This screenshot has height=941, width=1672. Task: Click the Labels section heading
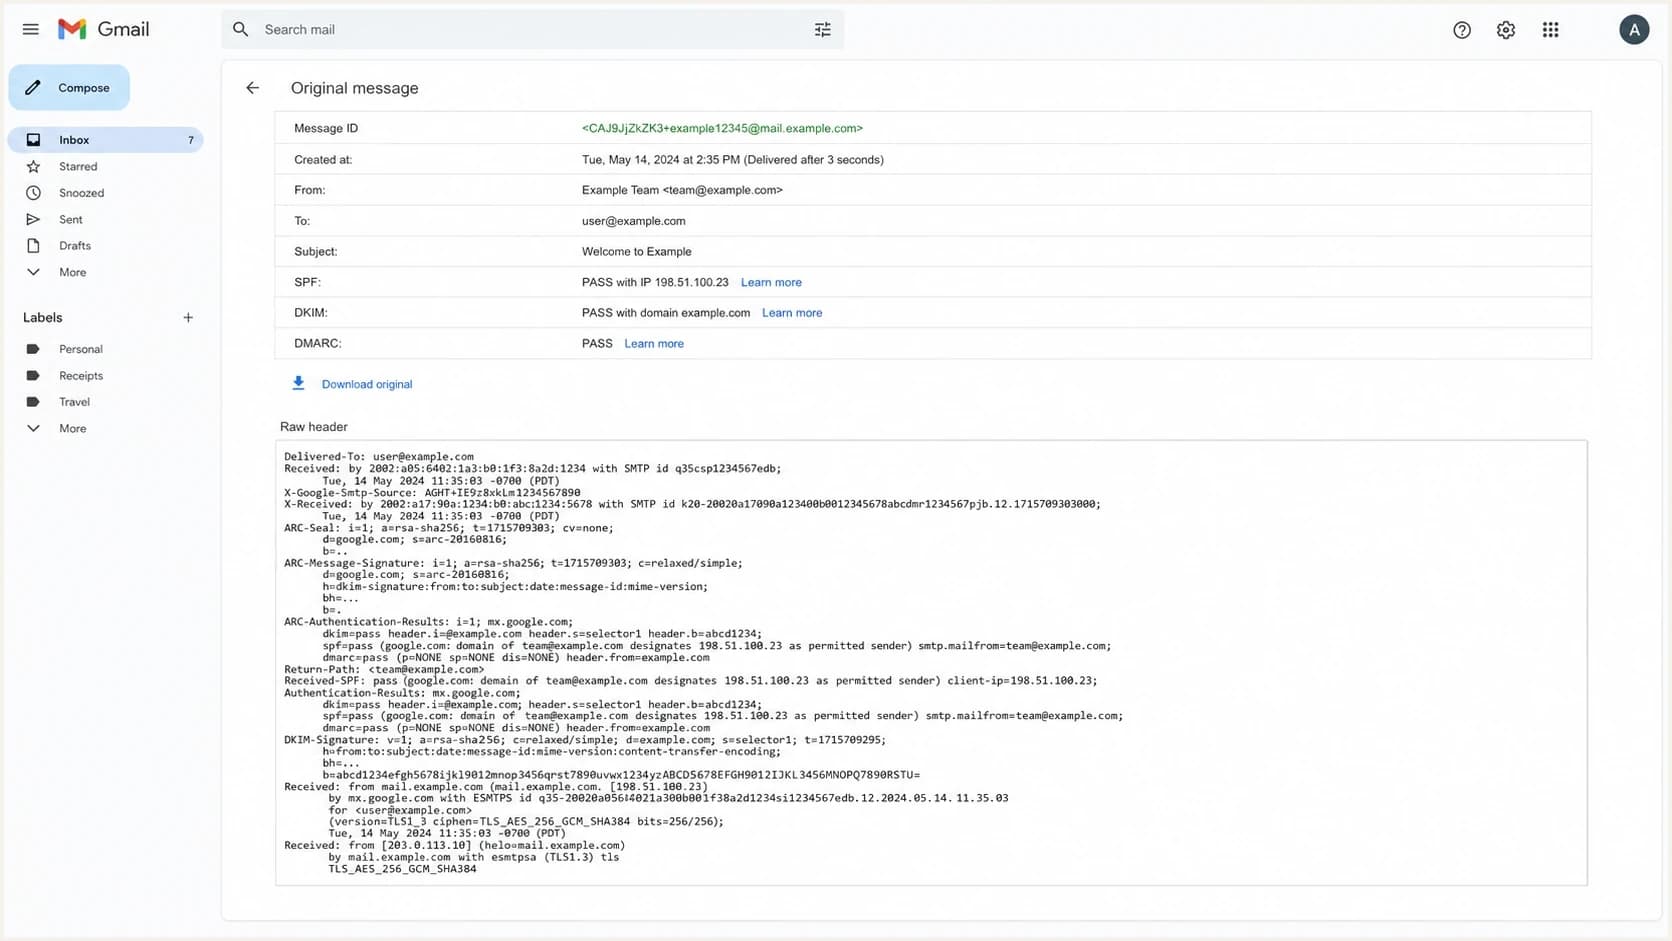point(43,318)
